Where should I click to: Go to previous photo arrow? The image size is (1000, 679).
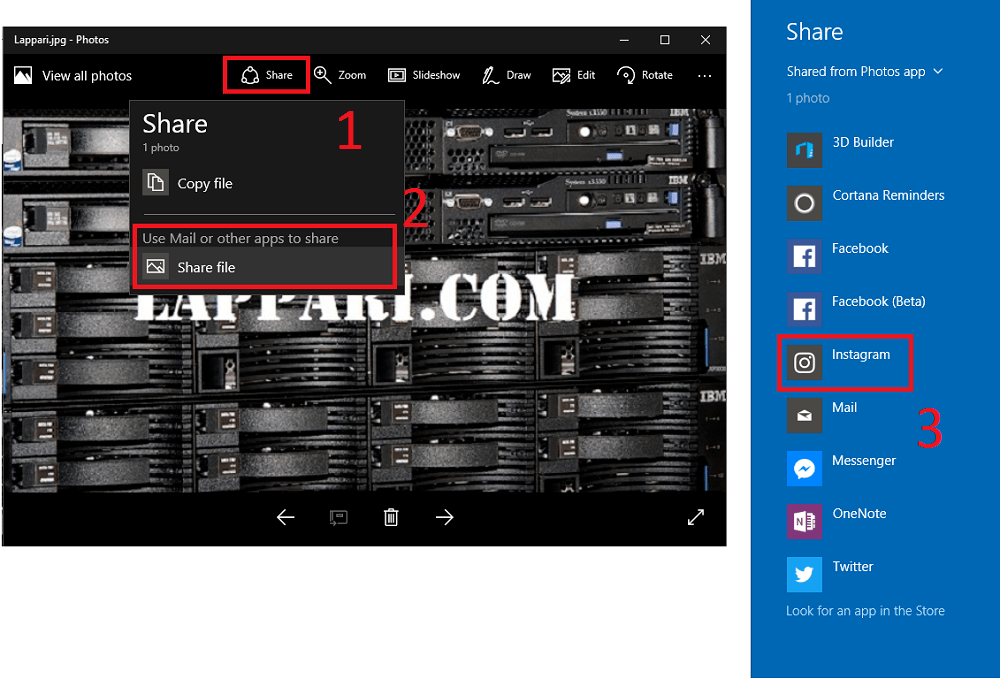285,517
